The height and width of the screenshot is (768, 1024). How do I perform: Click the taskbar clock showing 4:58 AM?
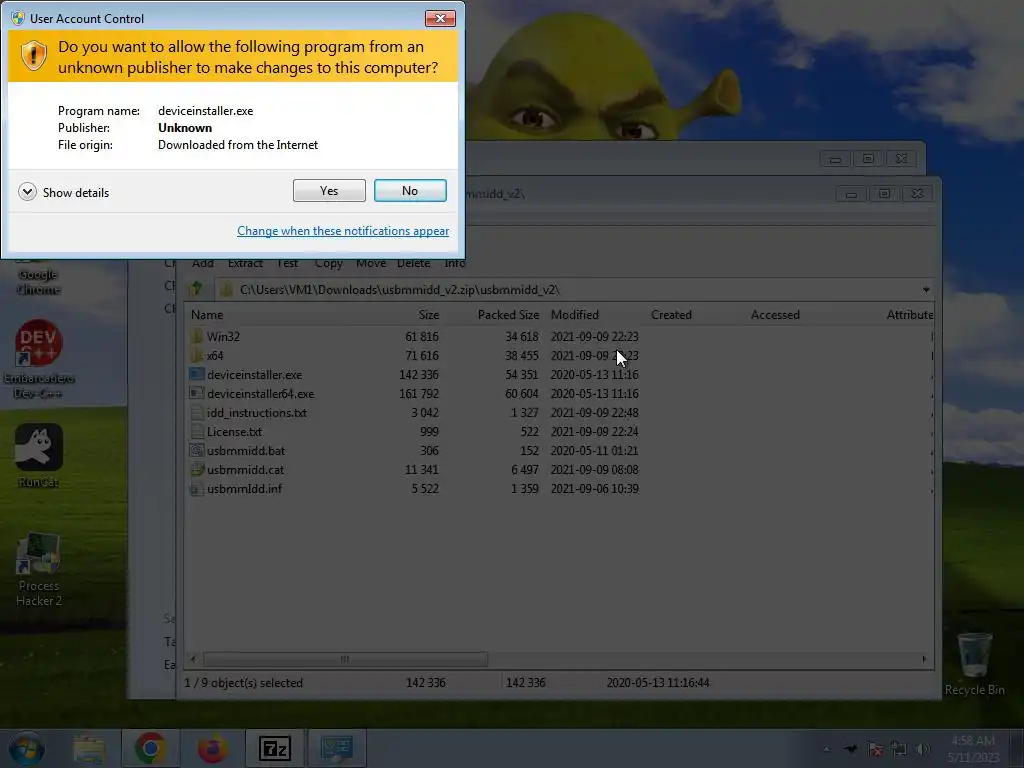pyautogui.click(x=973, y=749)
